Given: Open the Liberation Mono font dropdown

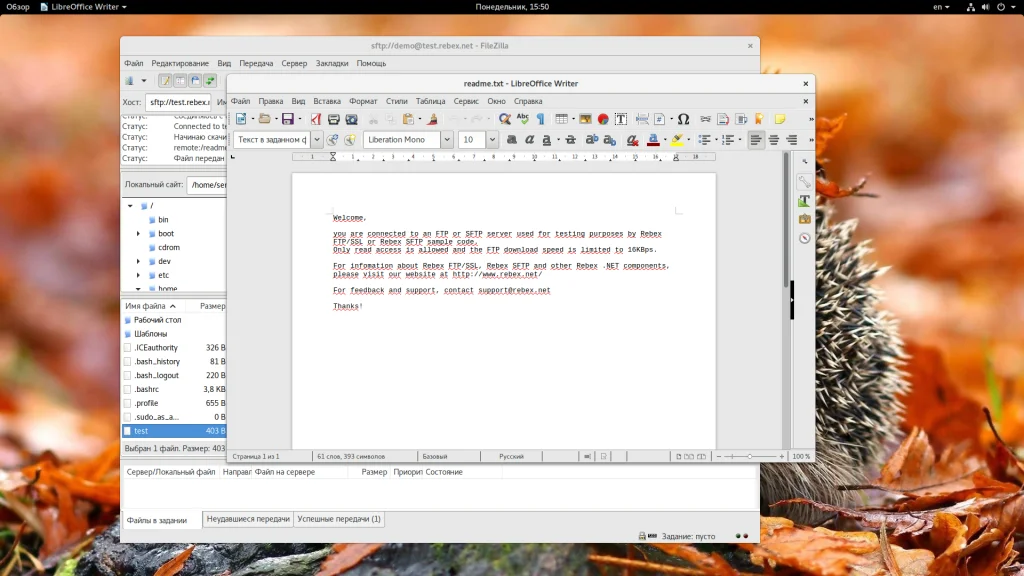Looking at the screenshot, I should (447, 140).
